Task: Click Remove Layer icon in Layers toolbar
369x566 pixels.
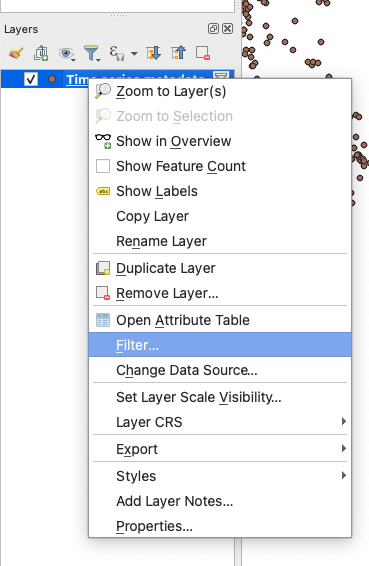Action: click(203, 53)
